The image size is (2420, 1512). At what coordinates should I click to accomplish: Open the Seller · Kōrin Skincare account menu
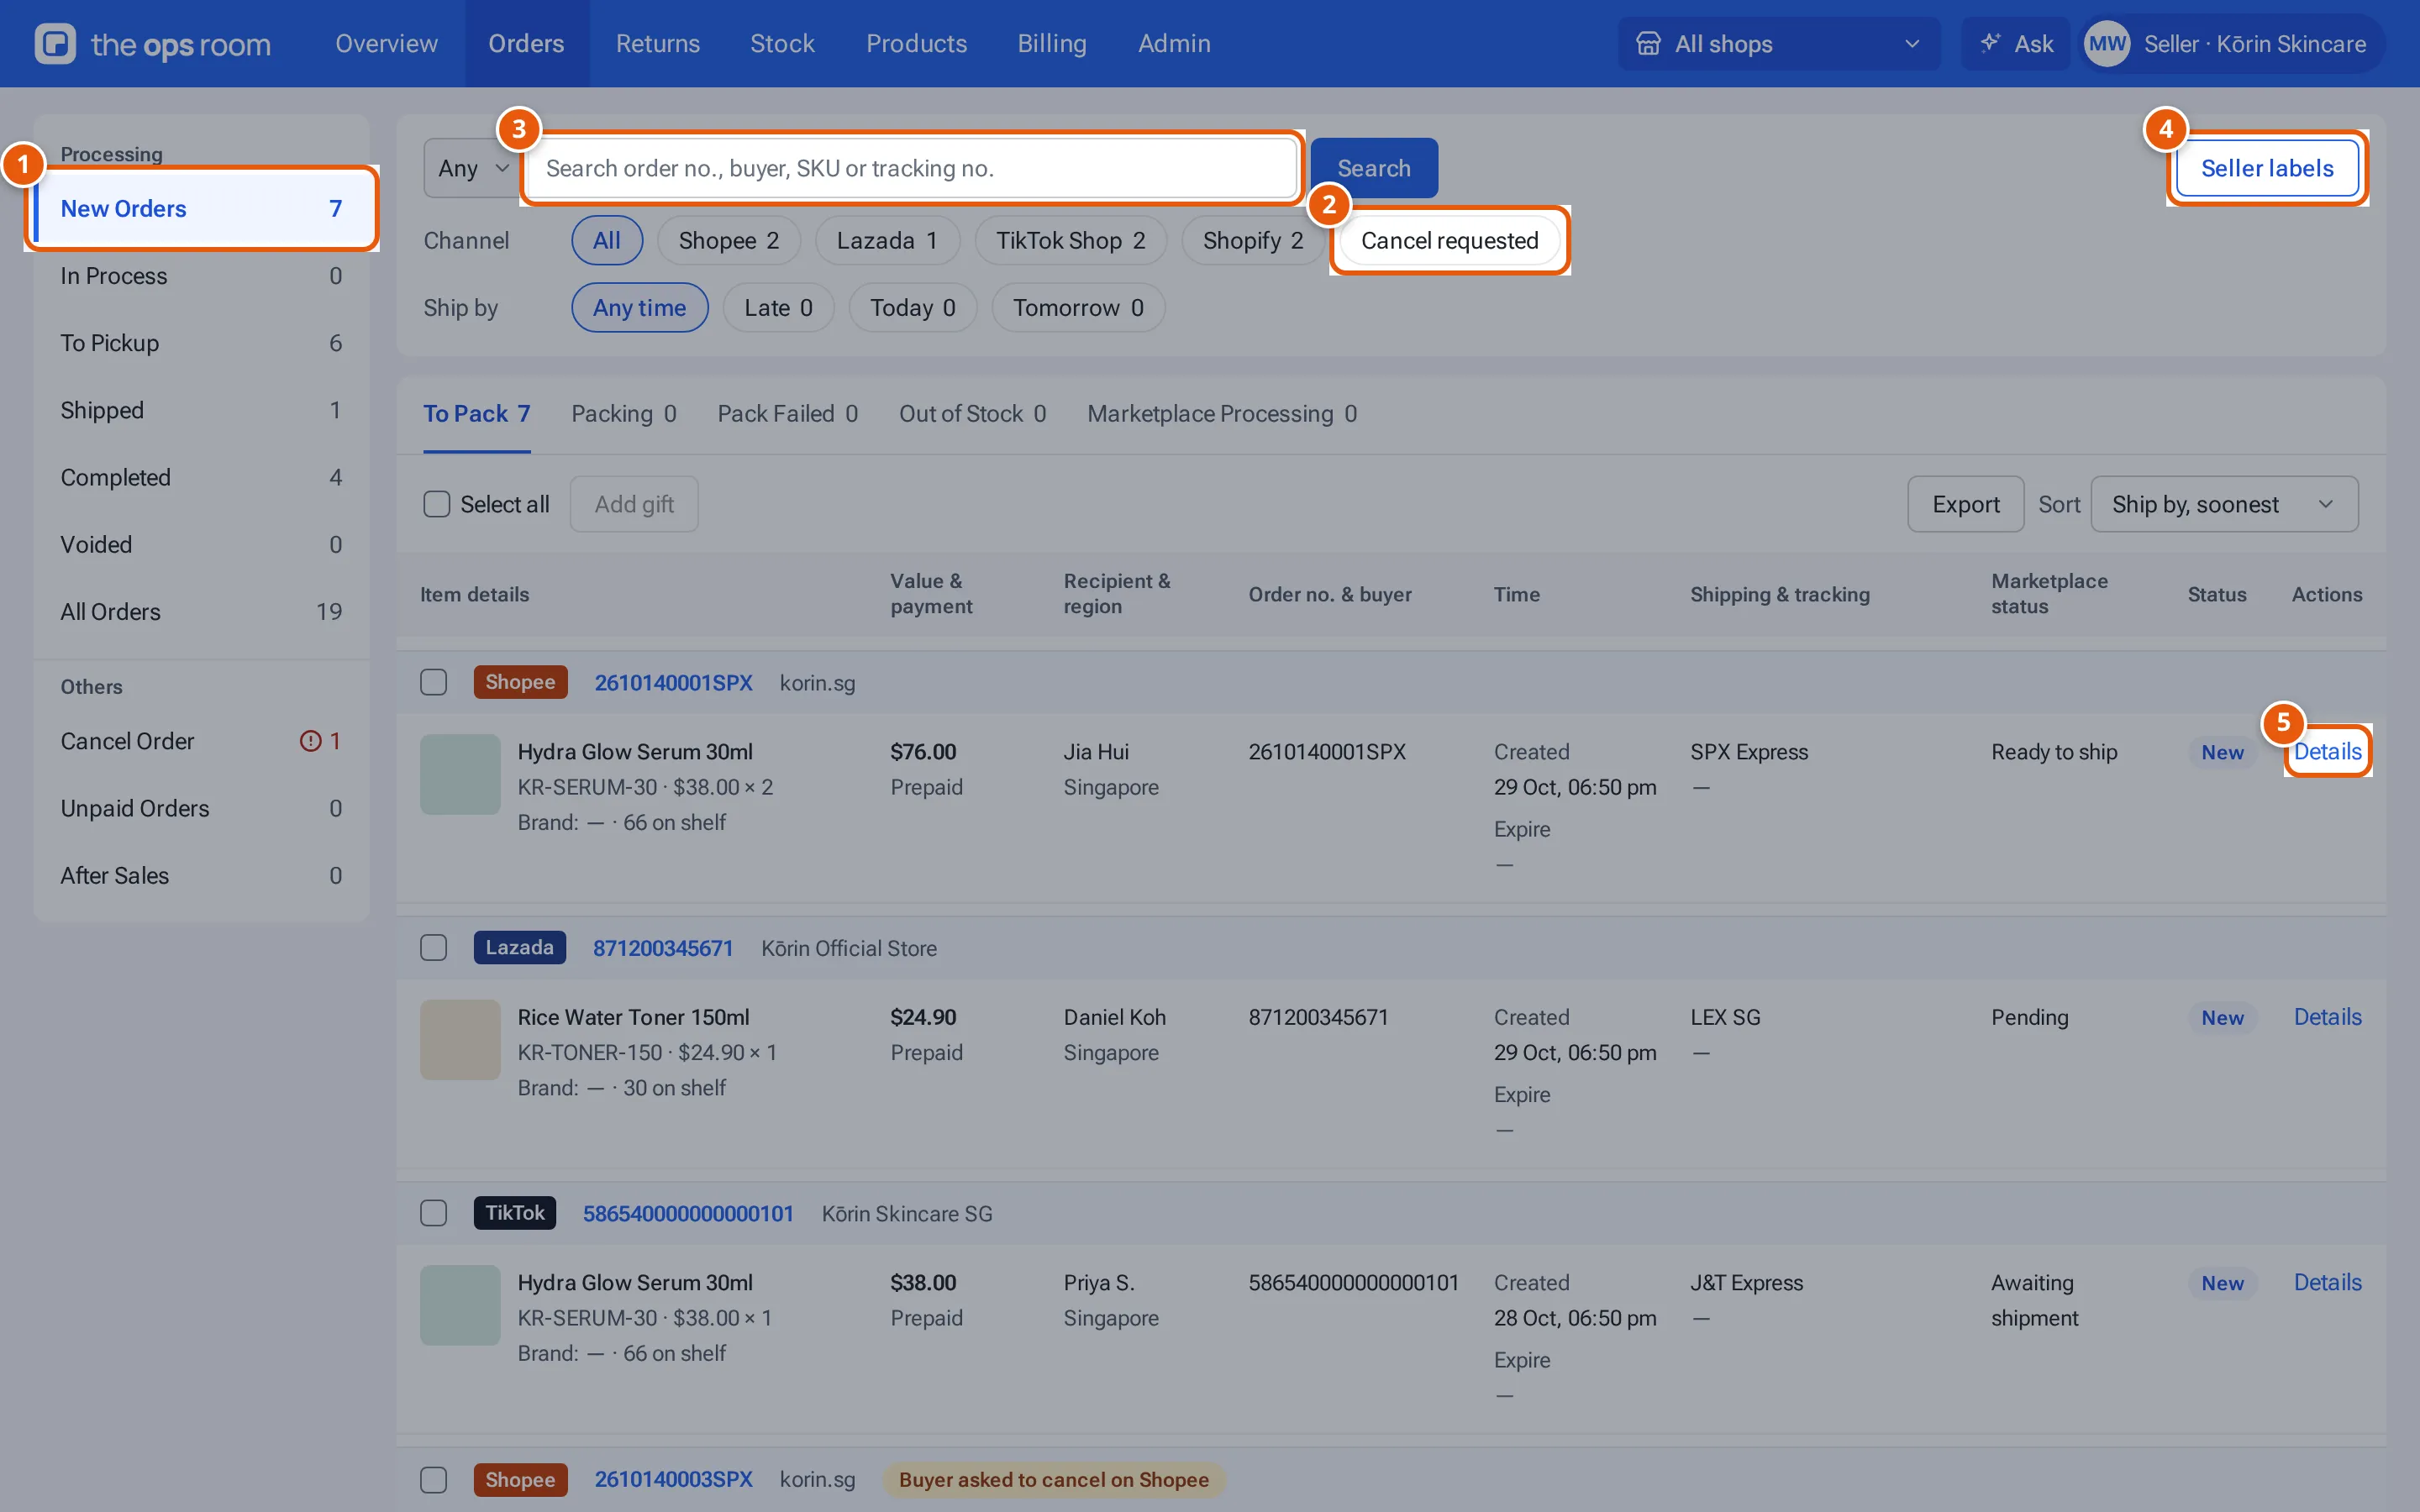tap(2232, 43)
